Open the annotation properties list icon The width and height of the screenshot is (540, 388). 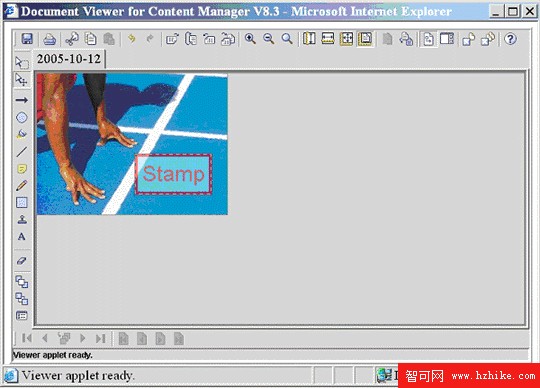[22, 315]
